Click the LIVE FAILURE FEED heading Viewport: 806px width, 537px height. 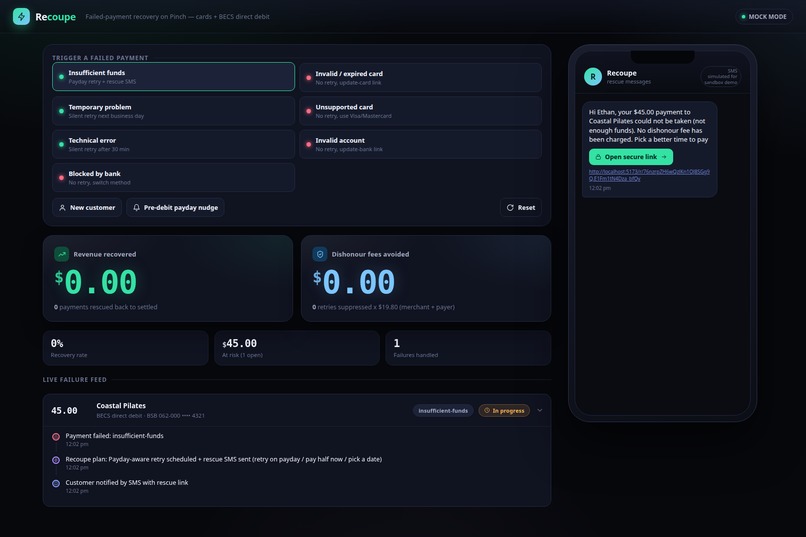point(75,380)
